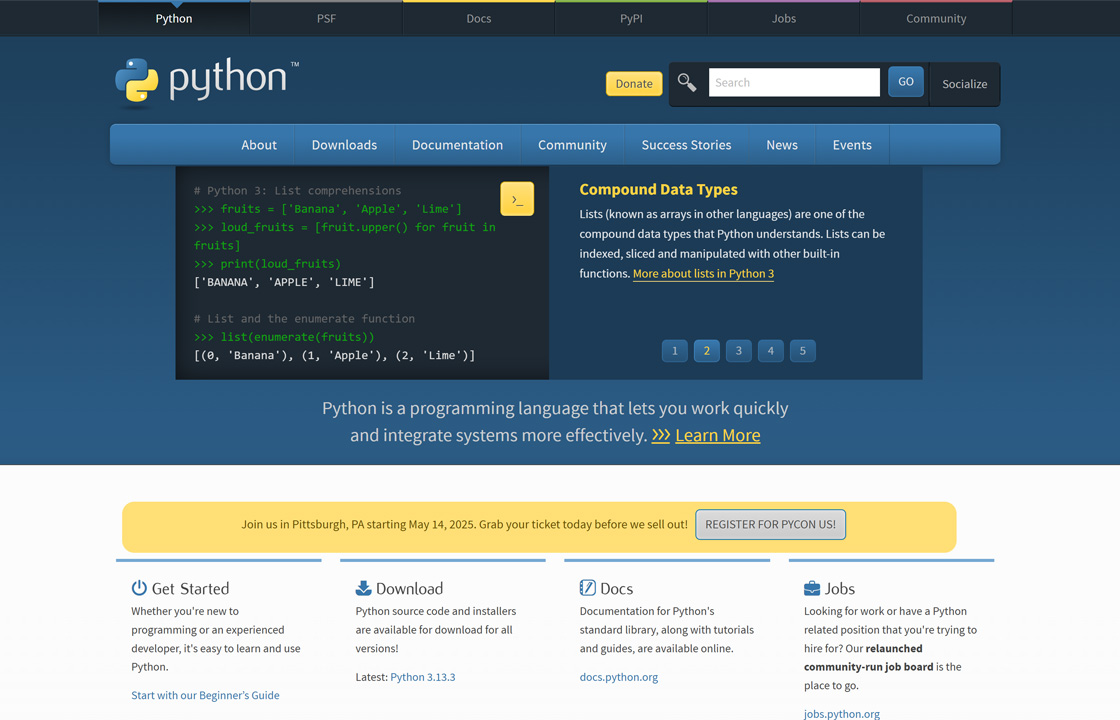Image resolution: width=1120 pixels, height=720 pixels.
Task: Go to the PyPI top tab
Action: (631, 19)
